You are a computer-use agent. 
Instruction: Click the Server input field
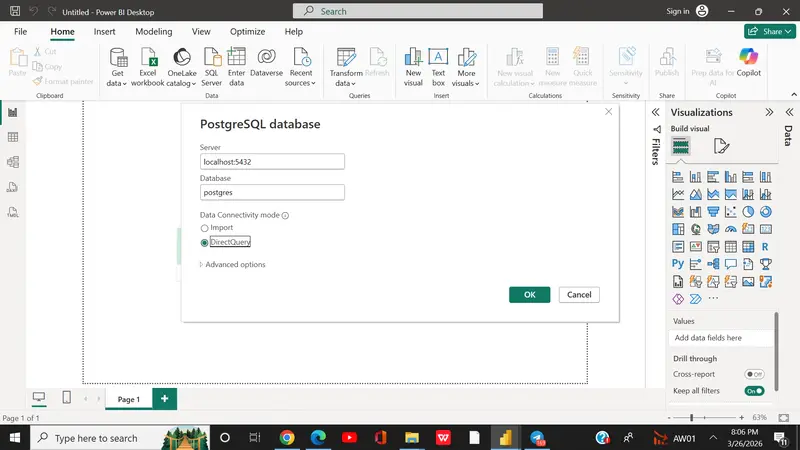point(272,162)
